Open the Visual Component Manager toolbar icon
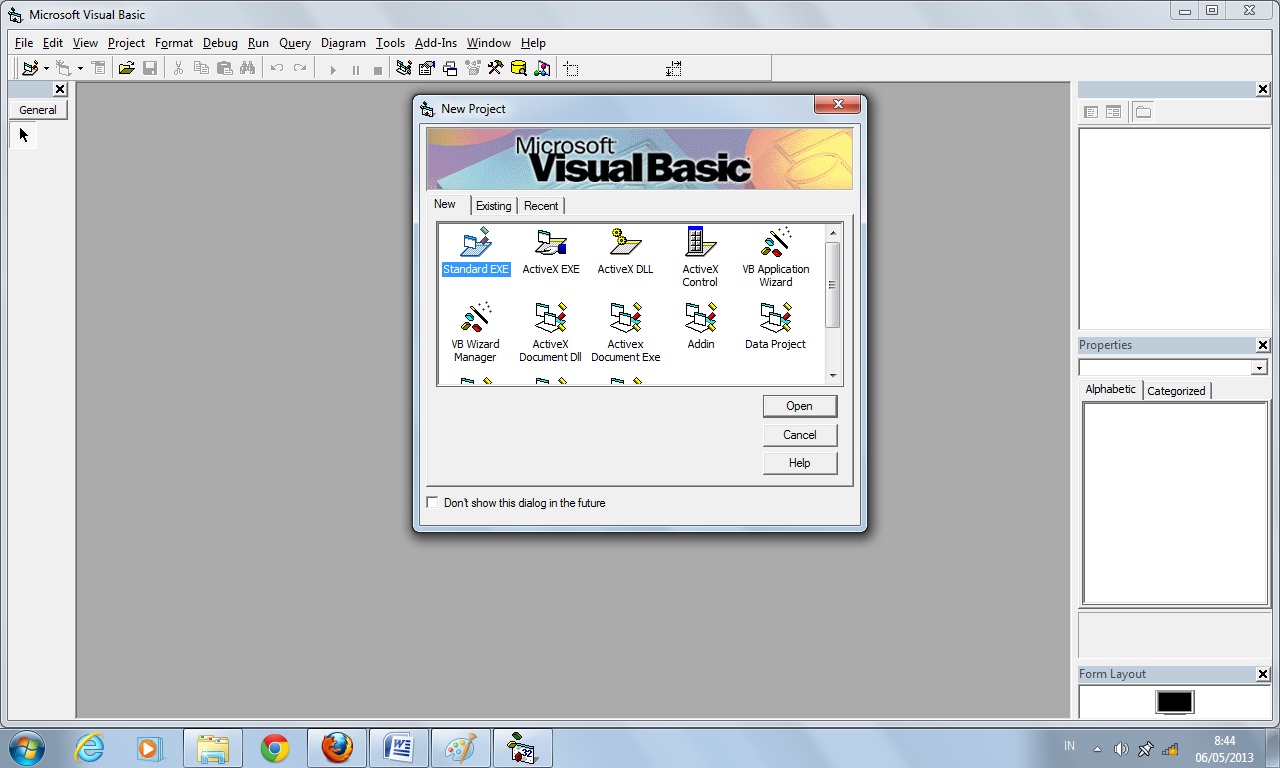Viewport: 1280px width, 768px height. (x=542, y=68)
